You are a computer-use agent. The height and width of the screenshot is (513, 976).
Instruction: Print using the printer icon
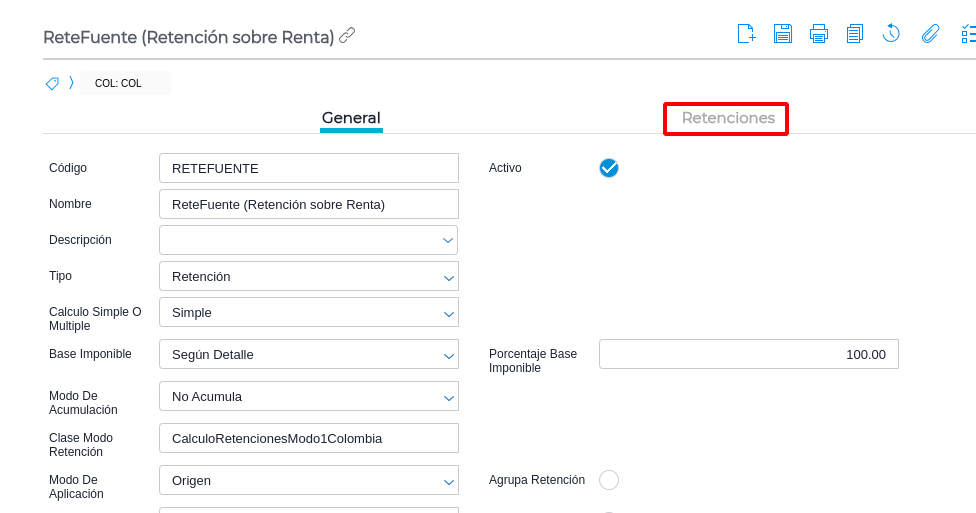(x=819, y=34)
